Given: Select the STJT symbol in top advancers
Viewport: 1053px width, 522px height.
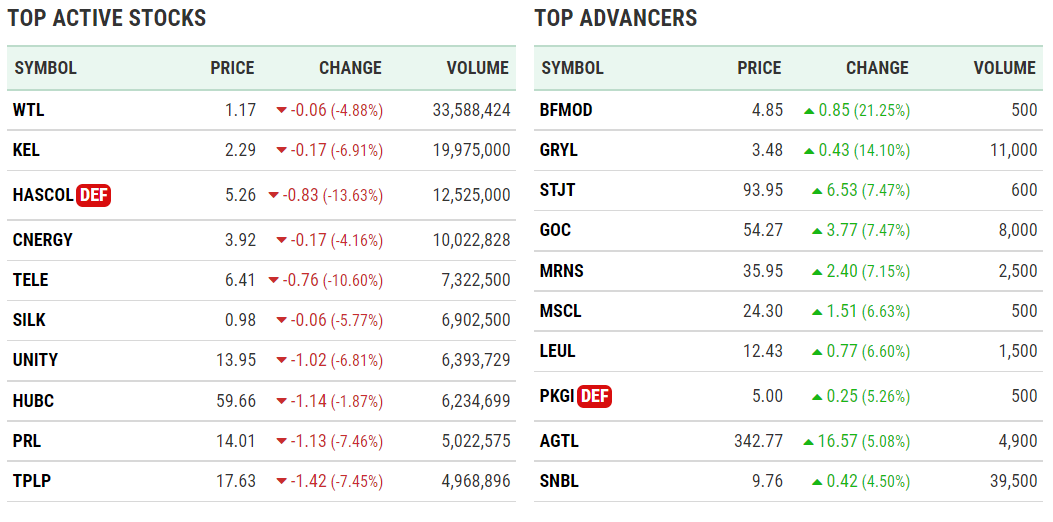Looking at the screenshot, I should (557, 190).
